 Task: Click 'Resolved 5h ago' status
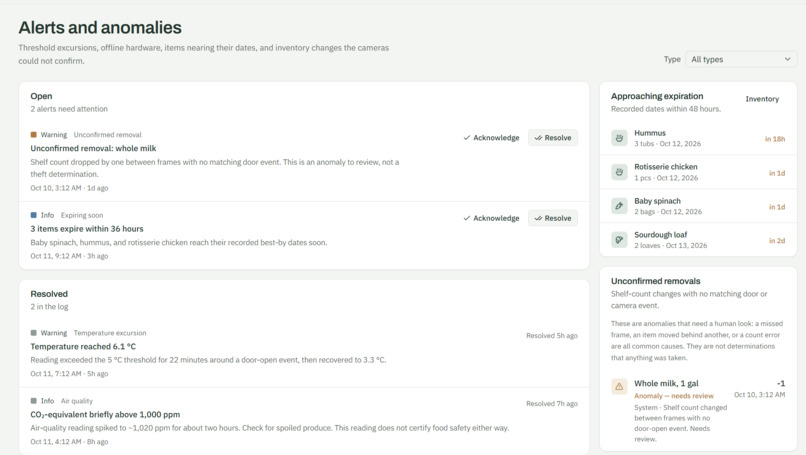(552, 336)
